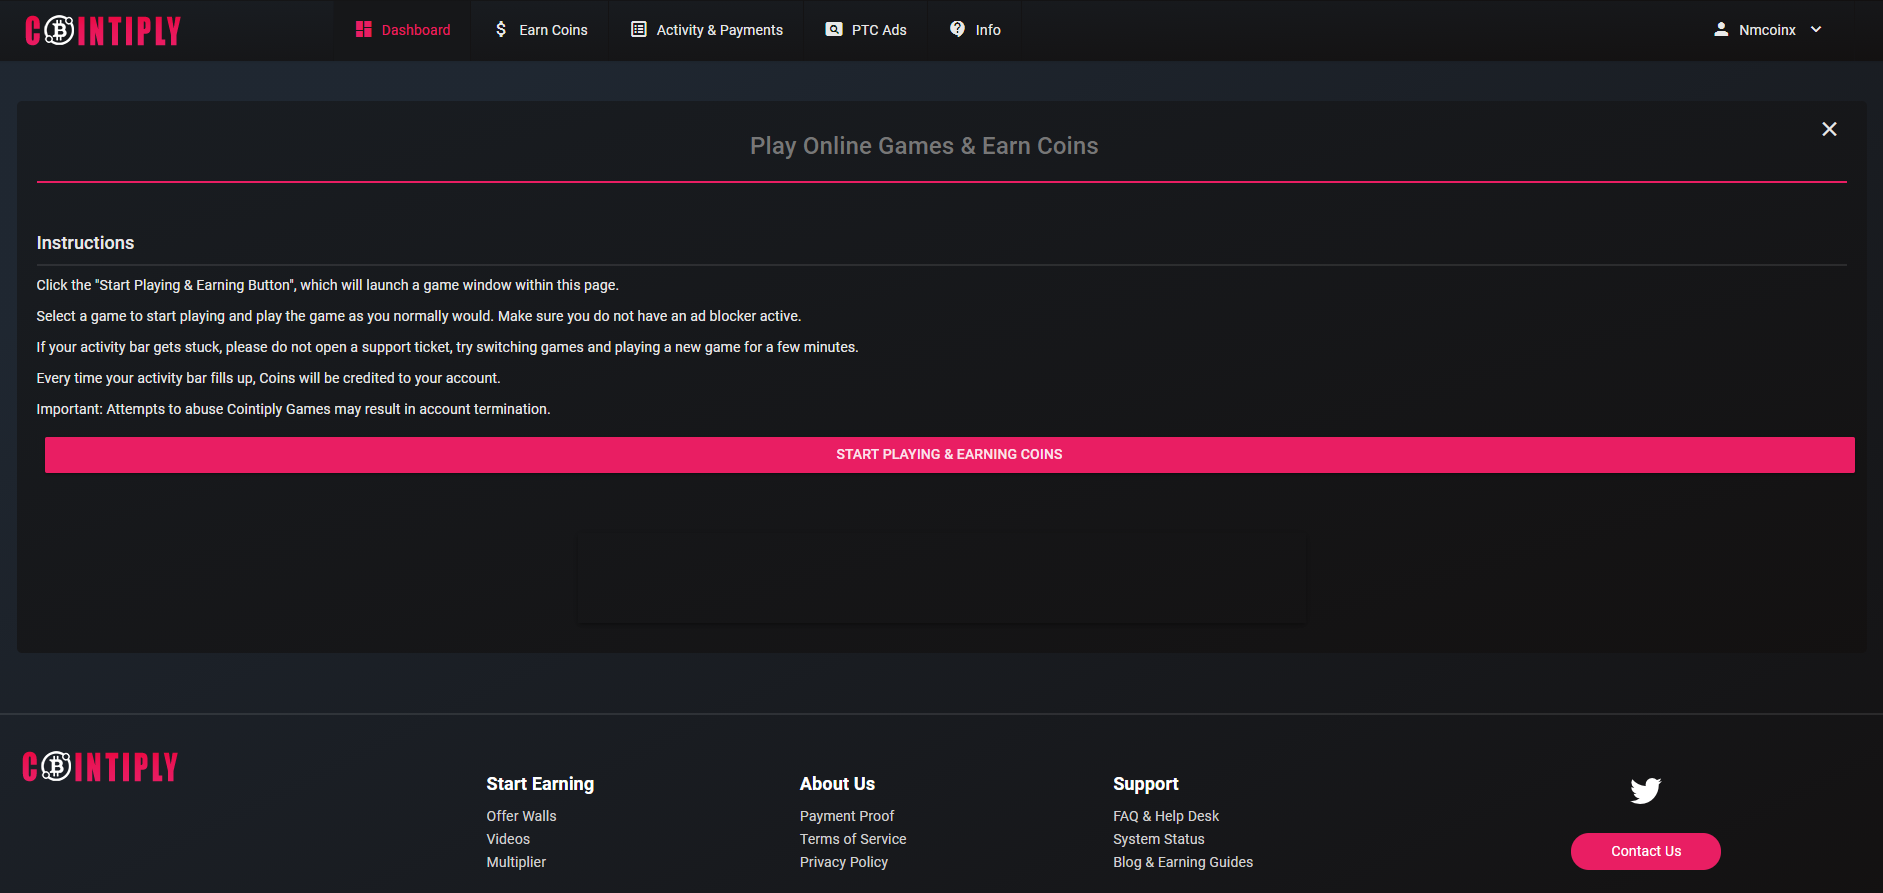Close the games panel with X
1883x893 pixels.
tap(1829, 129)
